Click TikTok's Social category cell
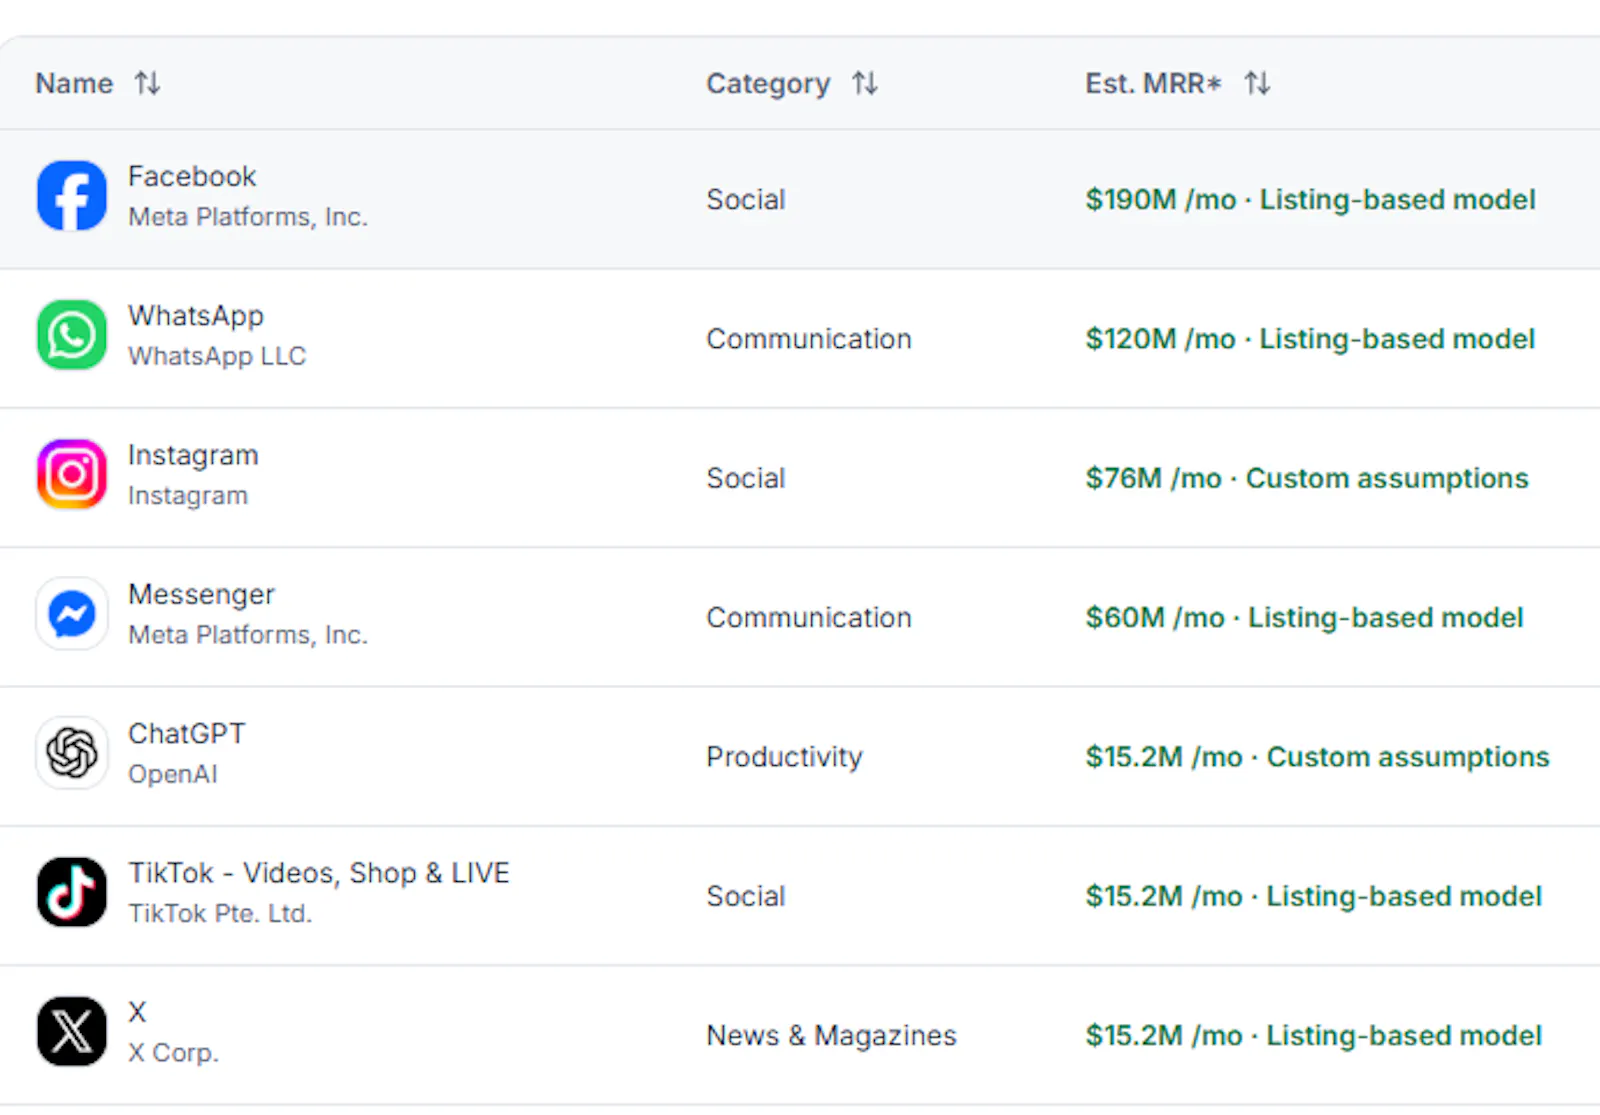 click(x=745, y=897)
